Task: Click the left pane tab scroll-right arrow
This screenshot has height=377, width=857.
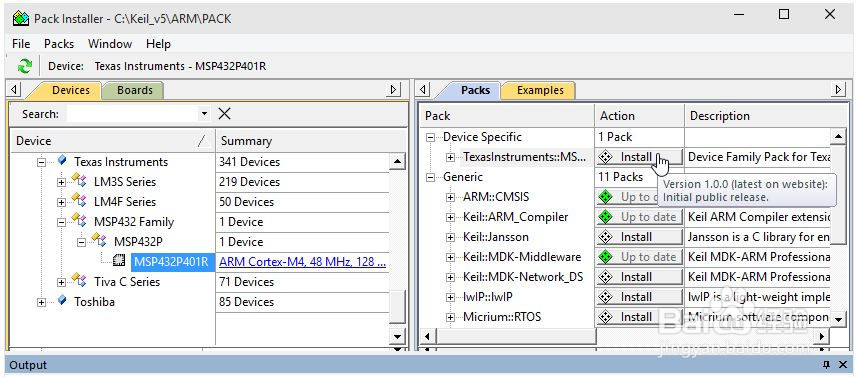Action: click(393, 90)
